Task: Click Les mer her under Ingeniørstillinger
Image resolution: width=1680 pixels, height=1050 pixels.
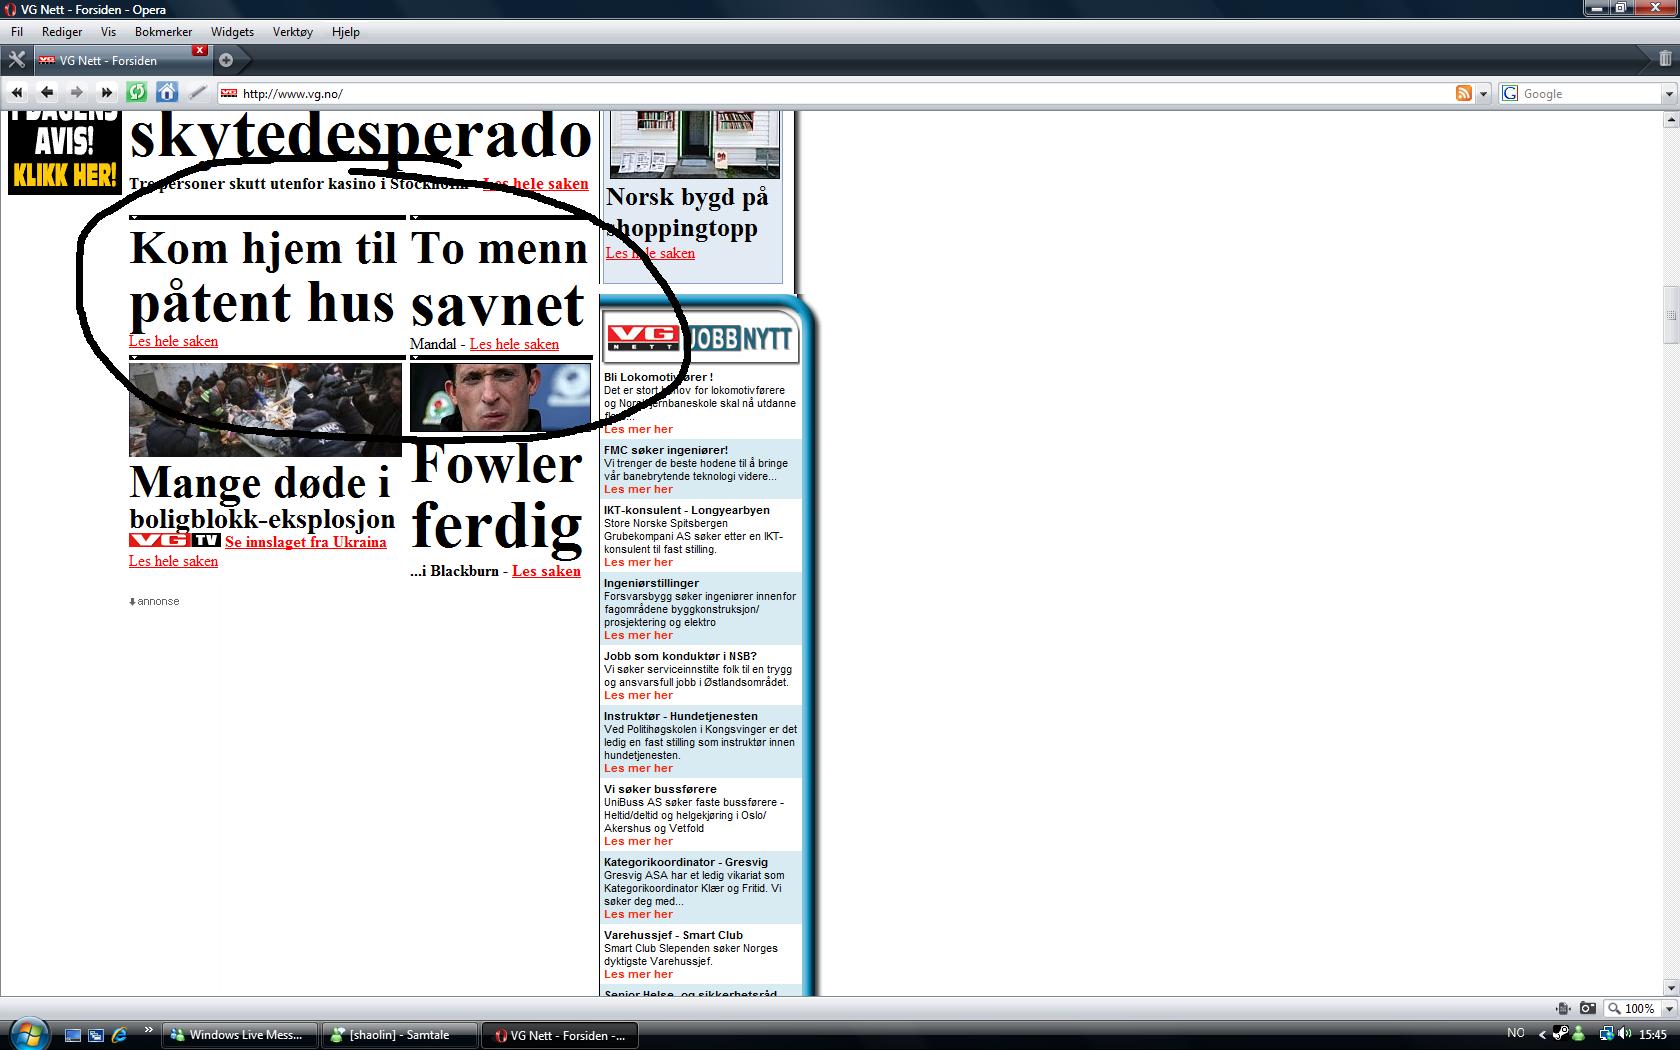Action: [638, 636]
